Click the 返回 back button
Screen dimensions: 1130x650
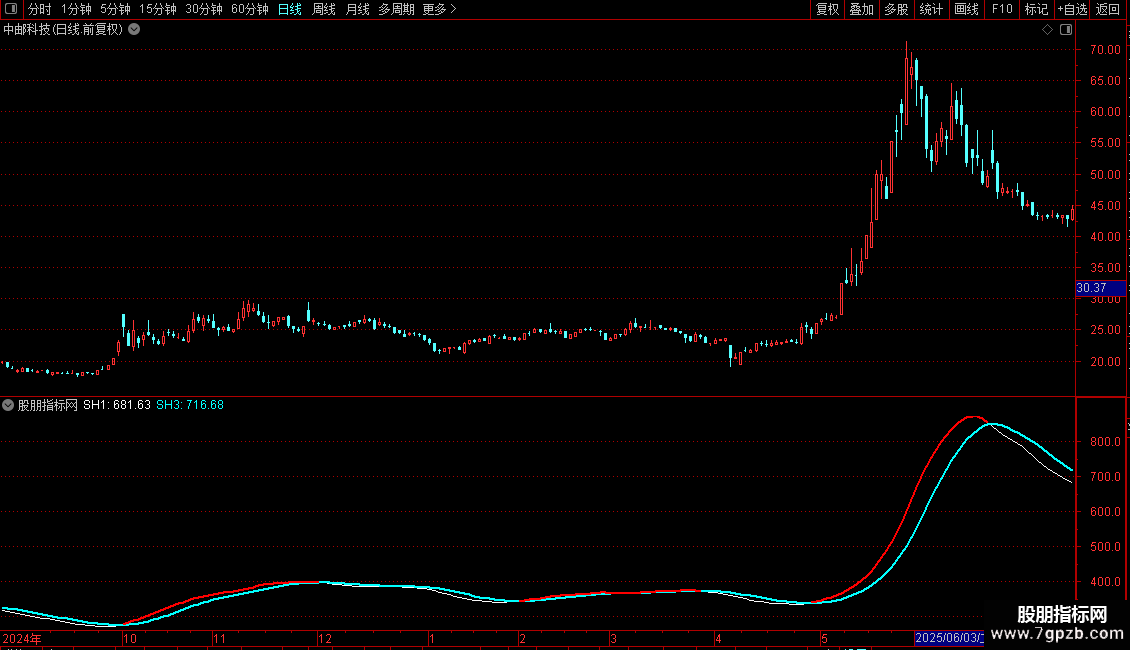(x=1108, y=9)
